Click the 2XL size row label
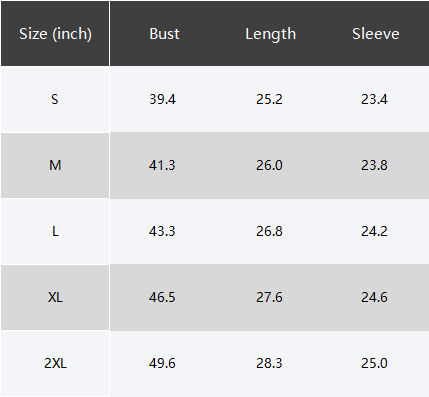The image size is (429, 397). pos(55,363)
